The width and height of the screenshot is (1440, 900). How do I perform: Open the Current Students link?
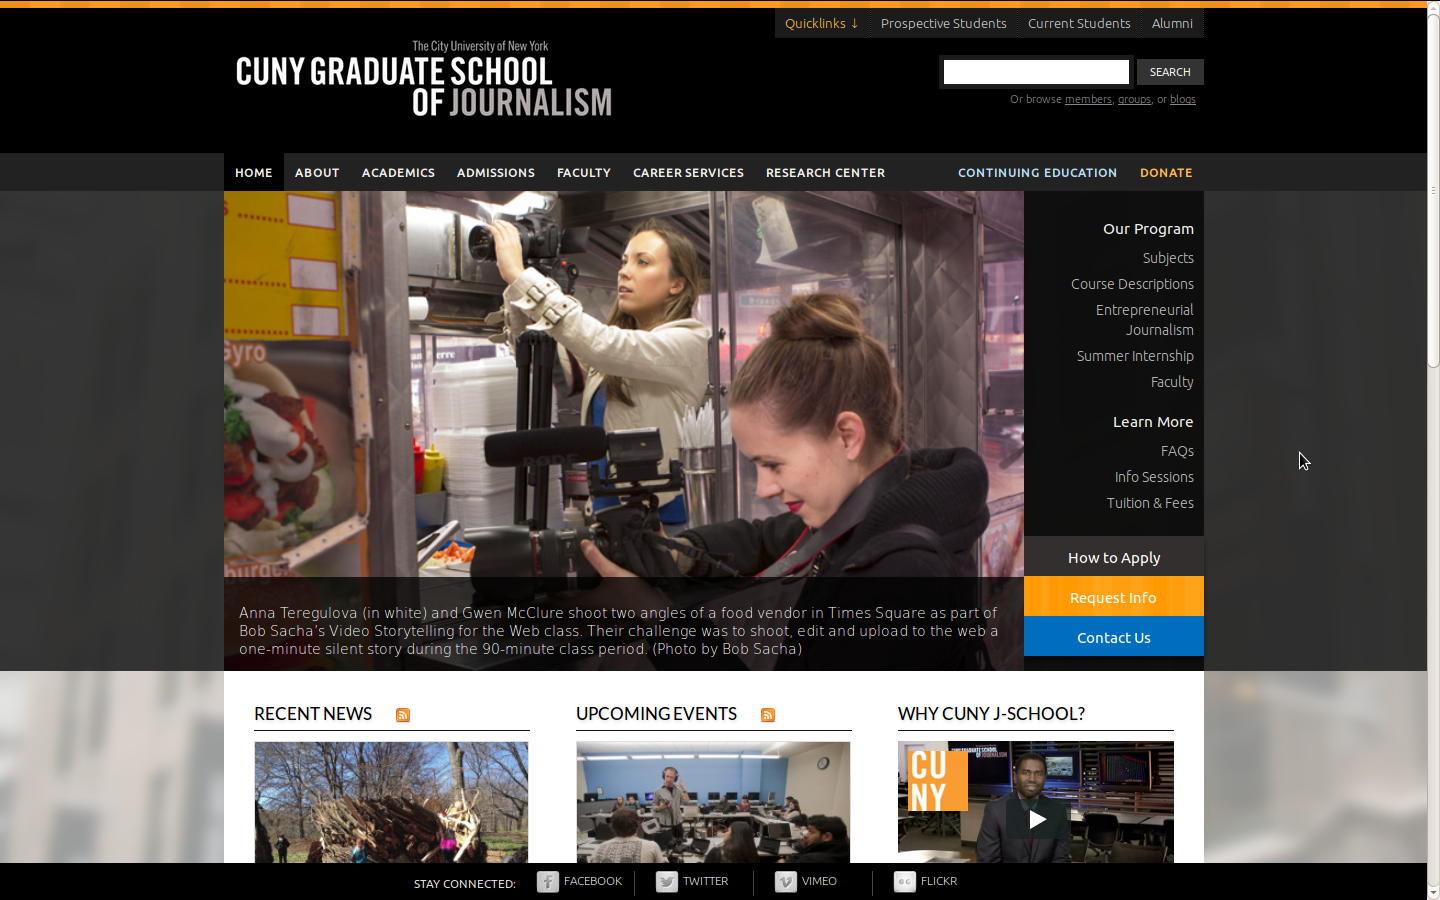tap(1079, 23)
